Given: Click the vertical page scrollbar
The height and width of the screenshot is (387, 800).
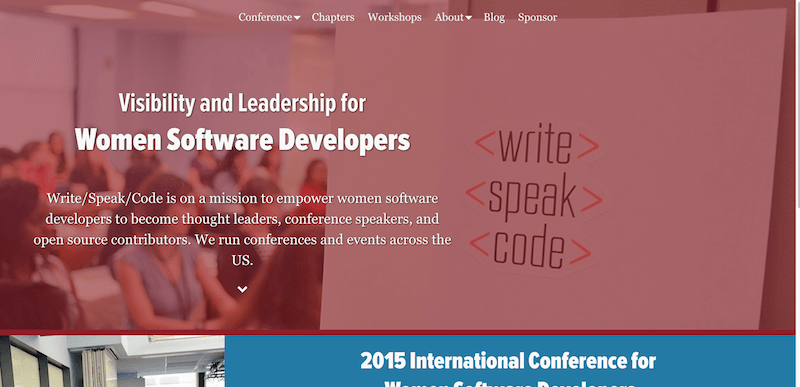Looking at the screenshot, I should pos(797,194).
